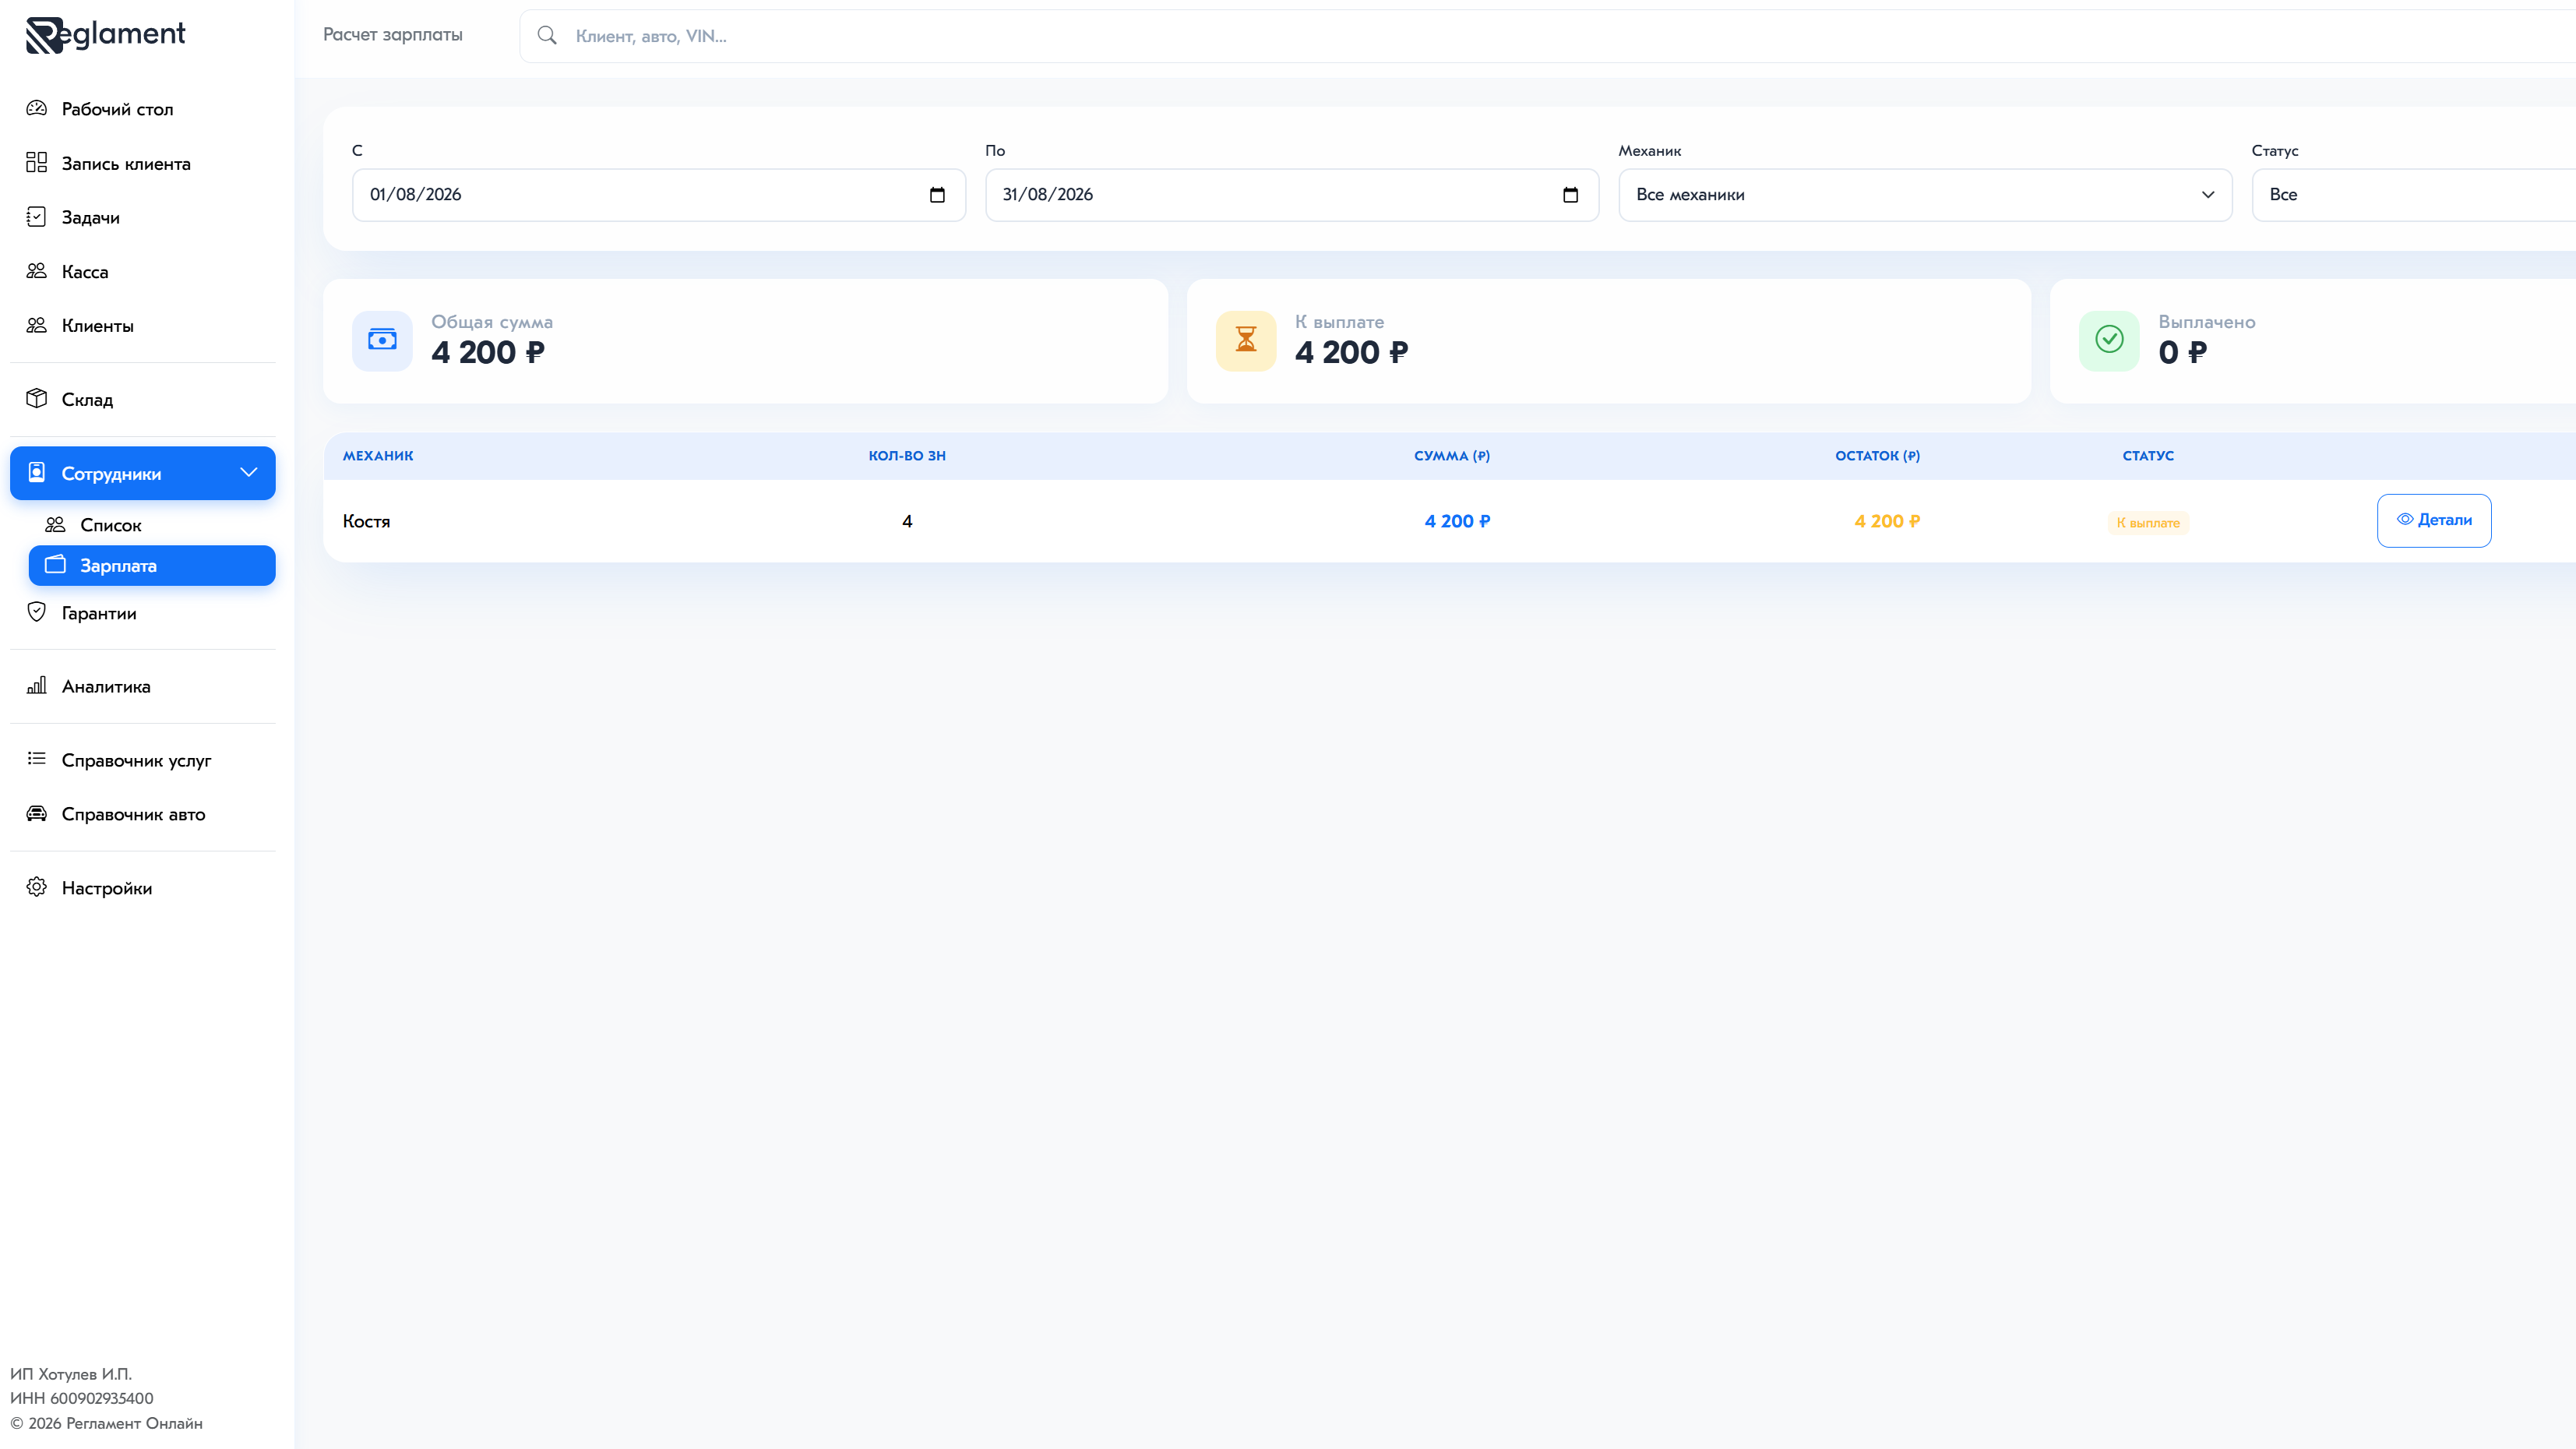Image resolution: width=2576 pixels, height=1449 pixels.
Task: Click the Клиенты people icon
Action: pyautogui.click(x=37, y=325)
